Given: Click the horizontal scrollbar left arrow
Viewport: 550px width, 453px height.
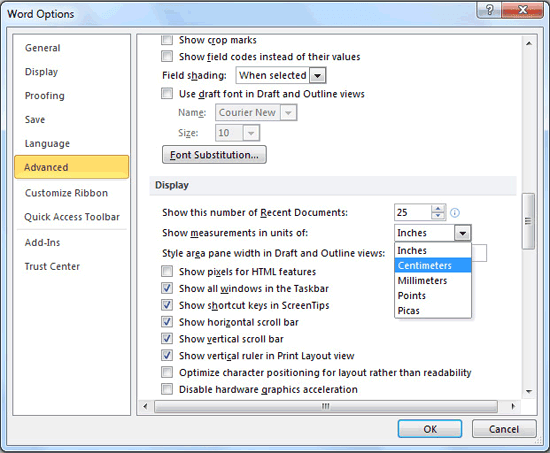Looking at the screenshot, I should coord(145,406).
